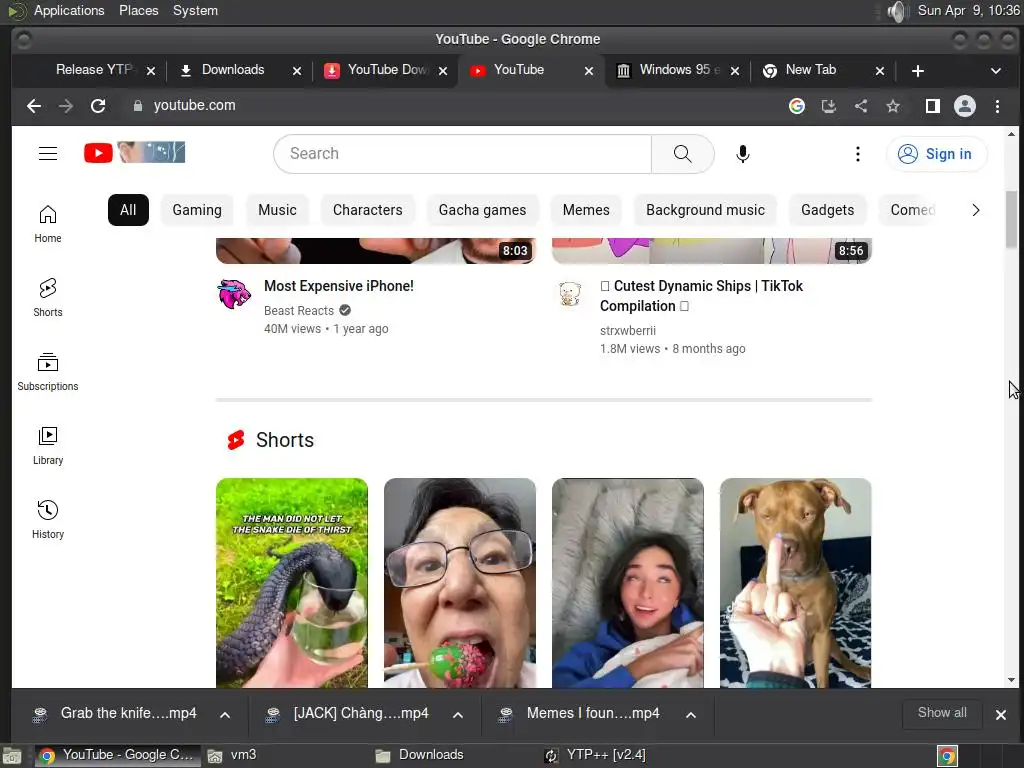Viewport: 1024px width, 768px height.
Task: Filter by Characters chip
Action: click(368, 210)
